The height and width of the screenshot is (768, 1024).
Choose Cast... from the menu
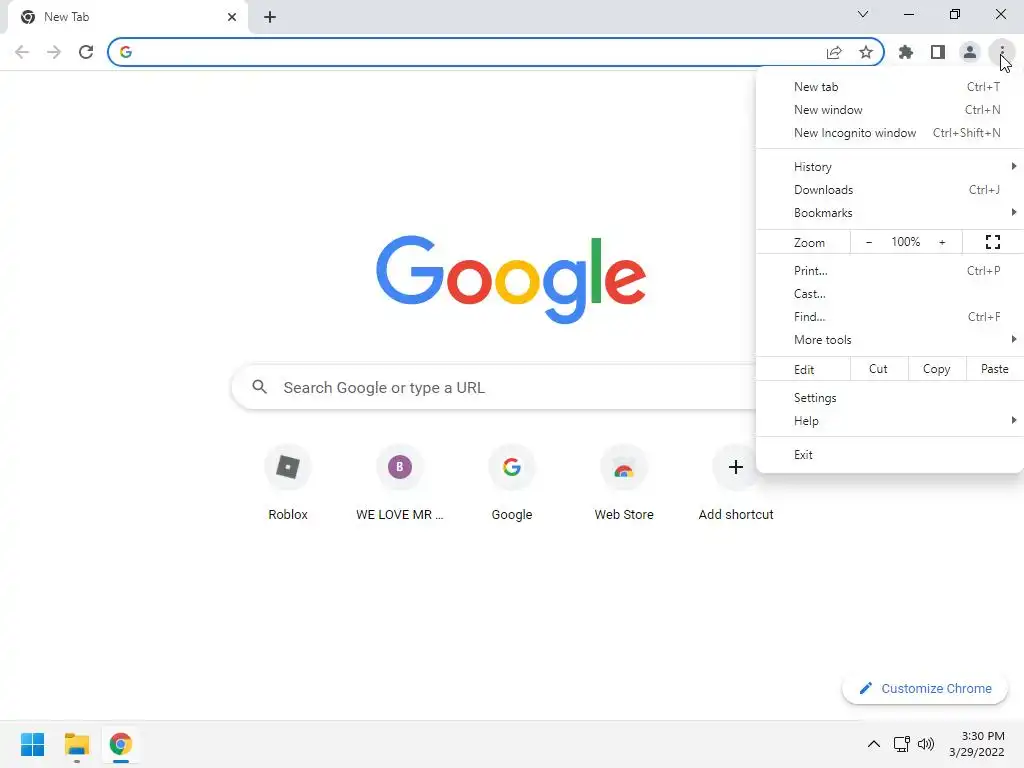pos(889,294)
